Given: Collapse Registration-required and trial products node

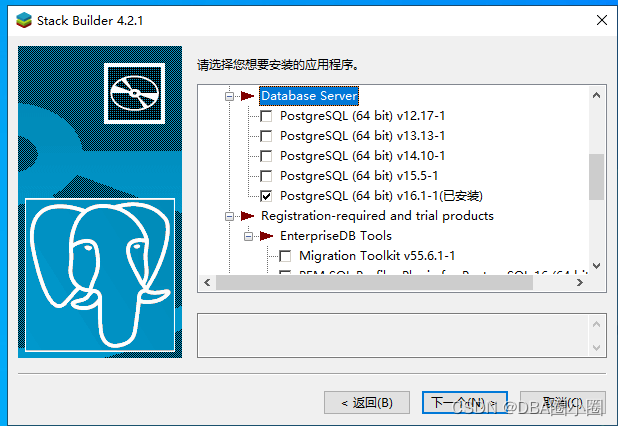Looking at the screenshot, I should tap(229, 216).
